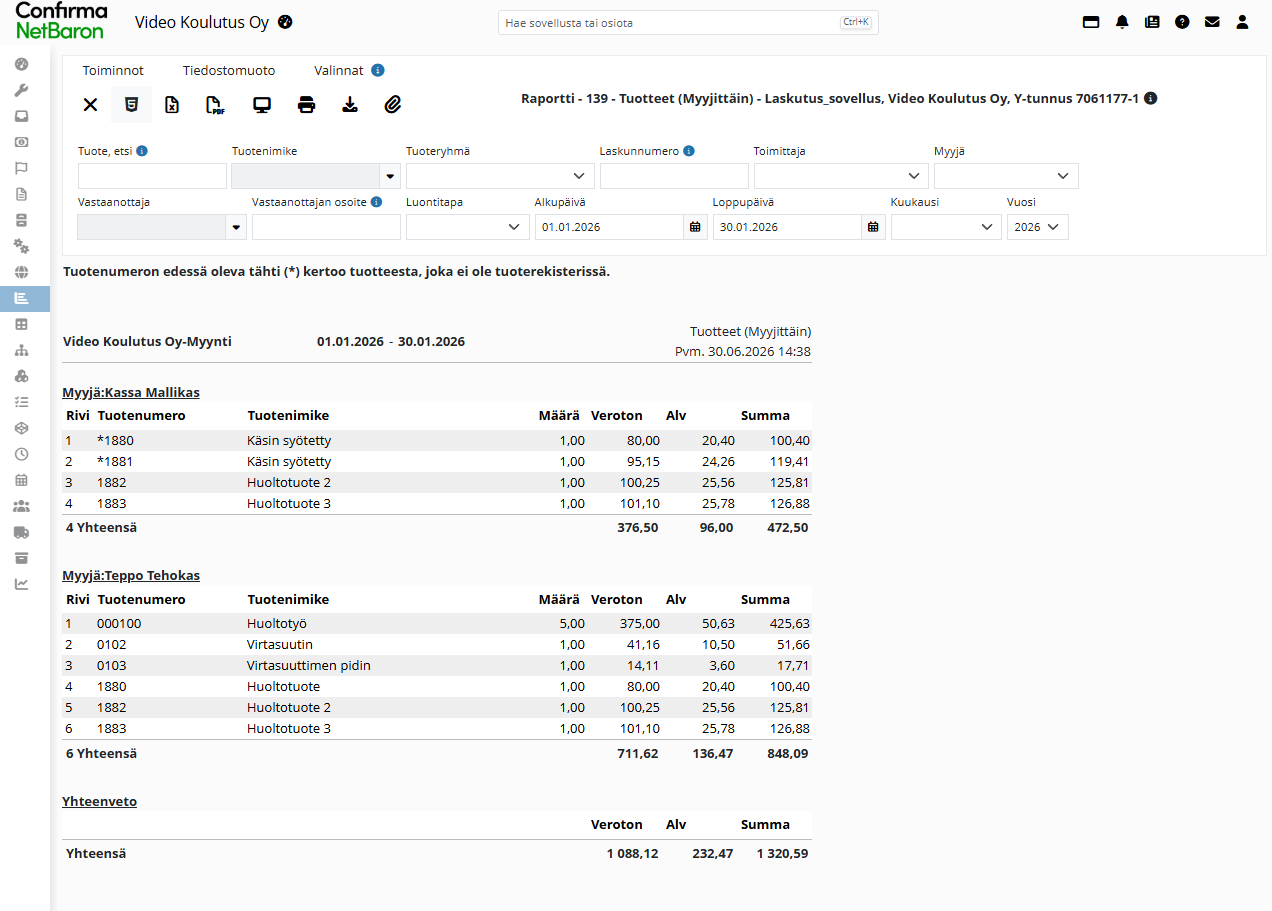Select the Excel file format icon

(172, 105)
